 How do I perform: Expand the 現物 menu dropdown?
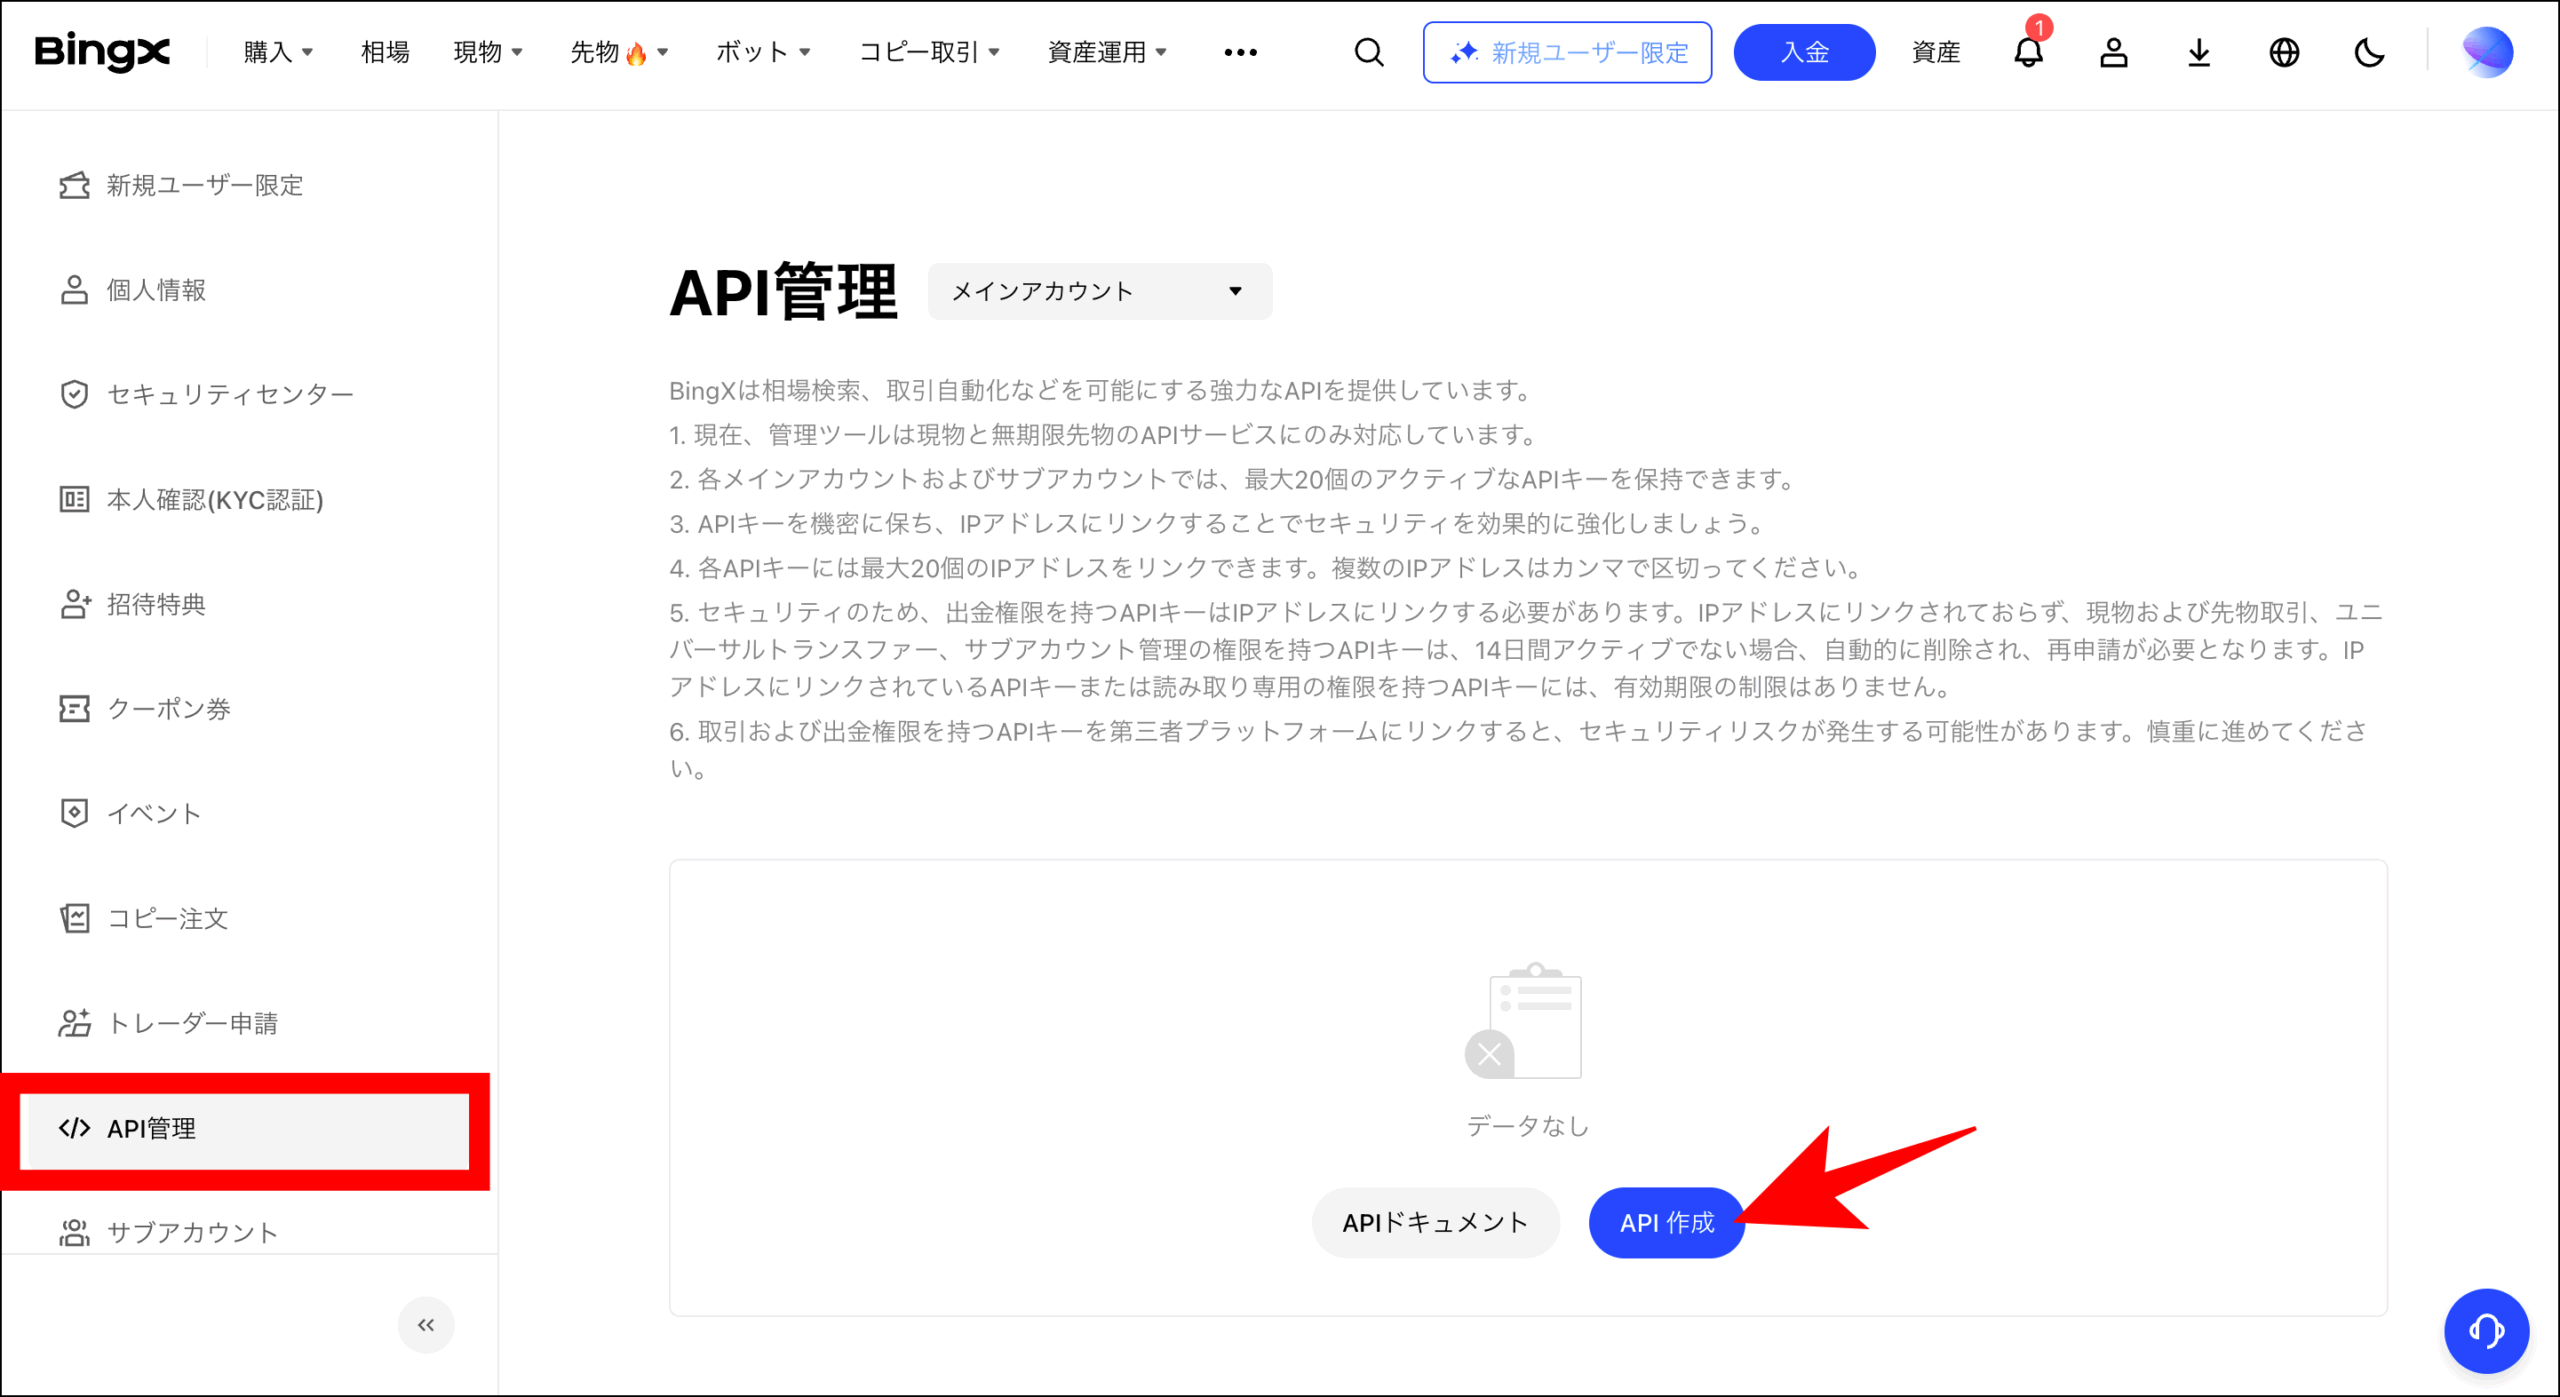(x=488, y=52)
